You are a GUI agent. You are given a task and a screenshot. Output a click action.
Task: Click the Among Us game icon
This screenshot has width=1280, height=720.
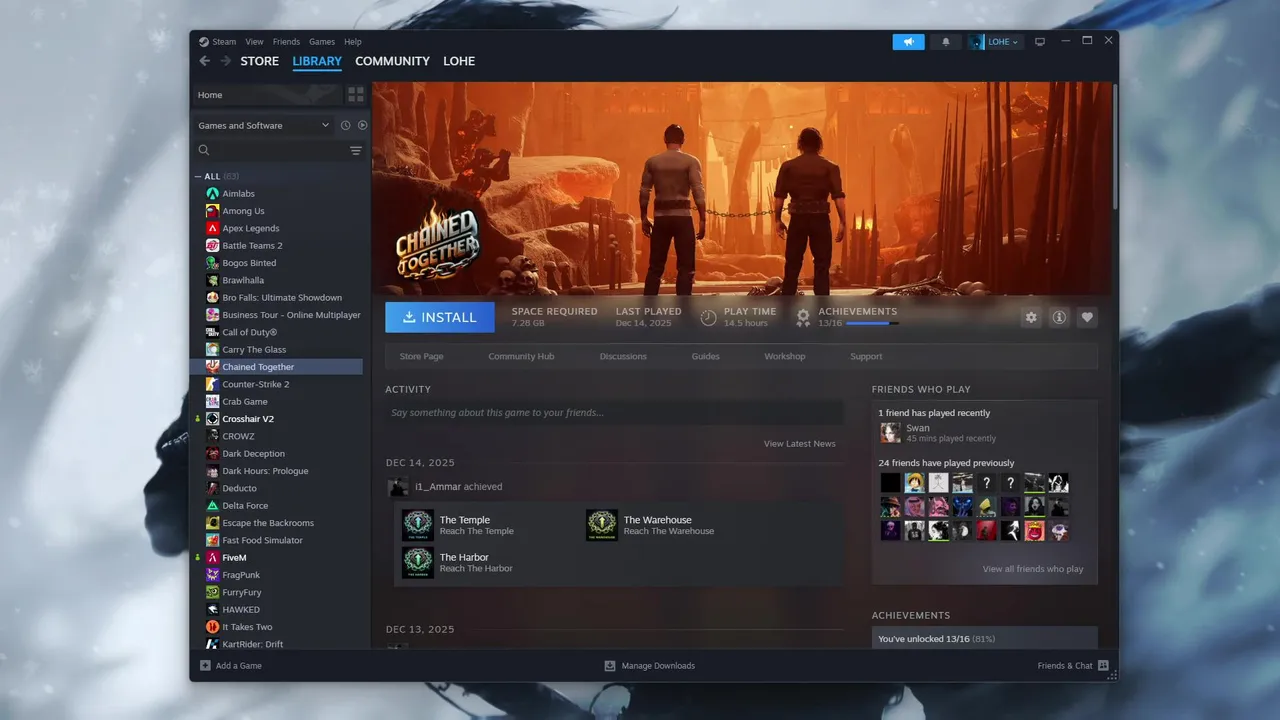(x=212, y=211)
